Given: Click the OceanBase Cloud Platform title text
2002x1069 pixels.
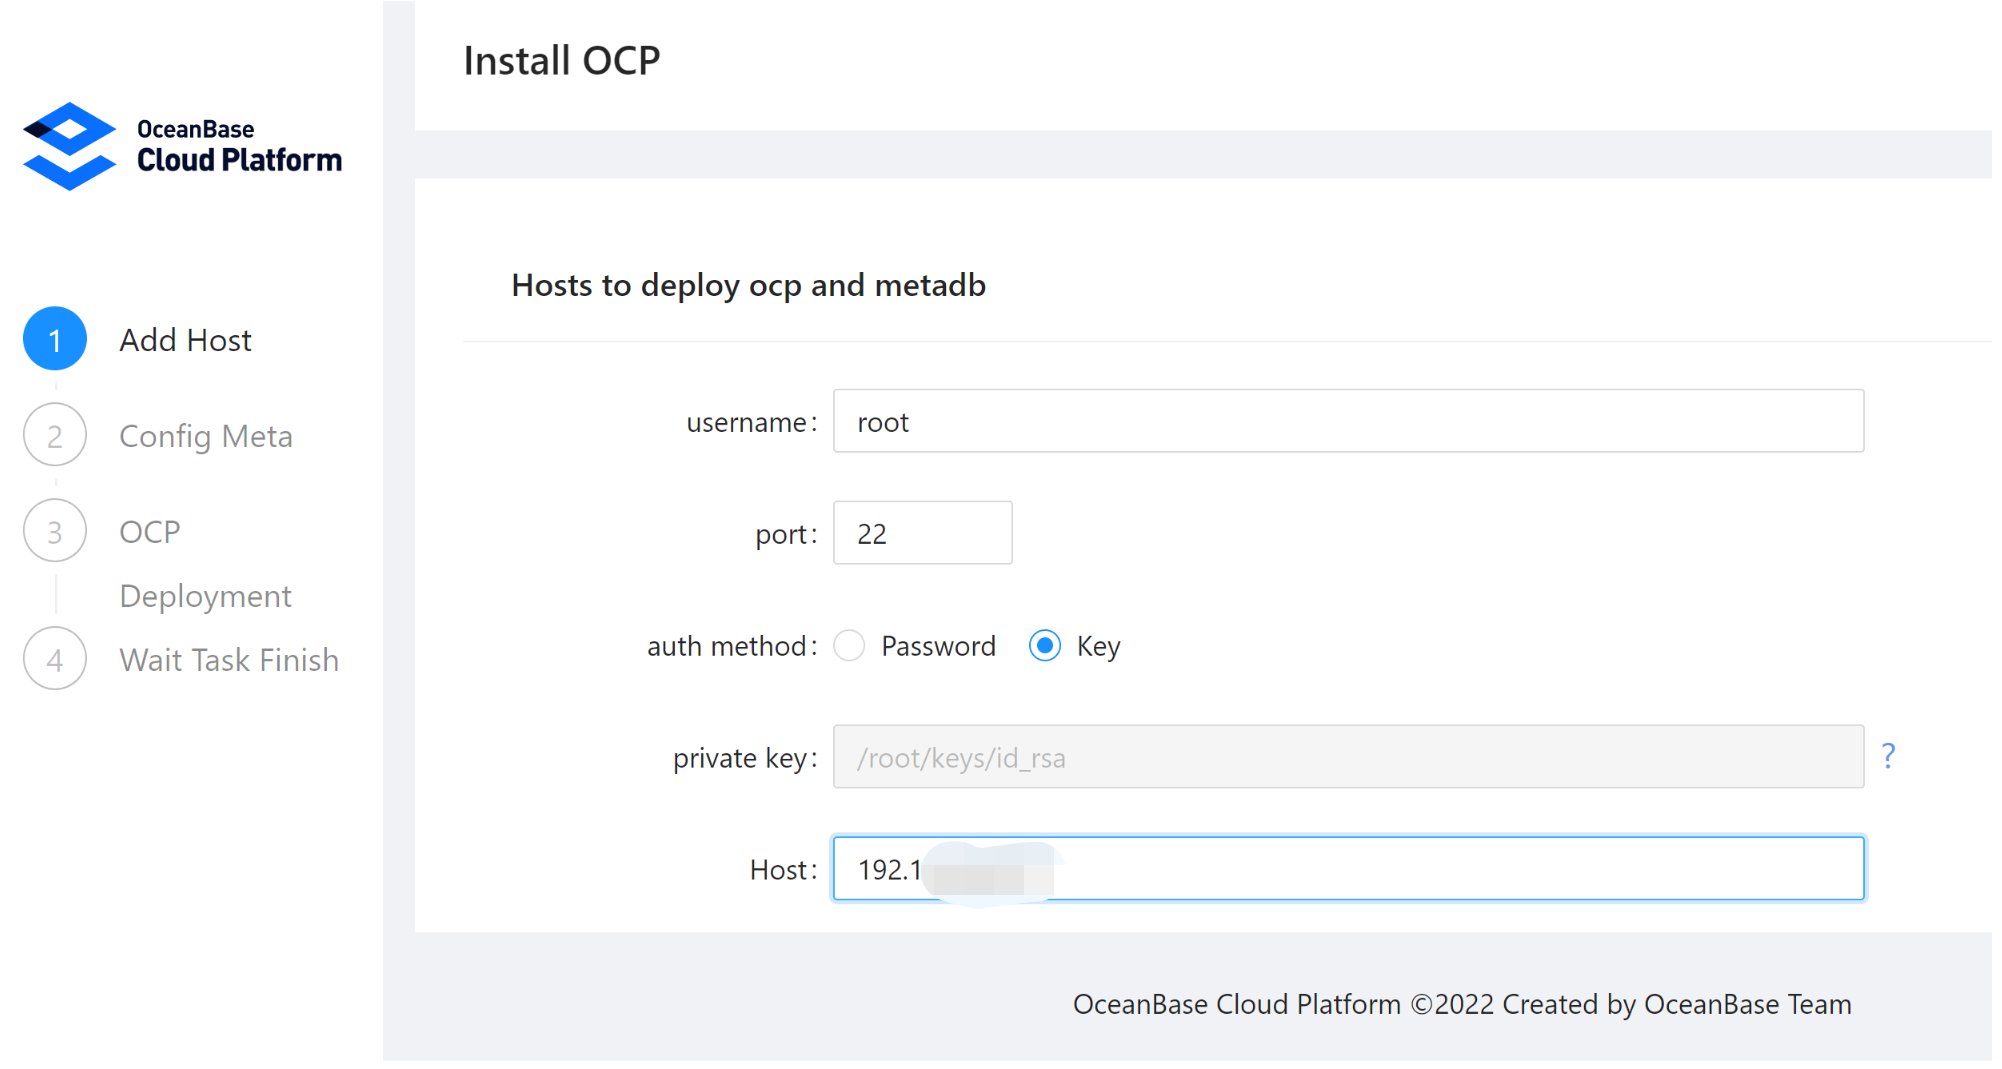Looking at the screenshot, I should 239,146.
